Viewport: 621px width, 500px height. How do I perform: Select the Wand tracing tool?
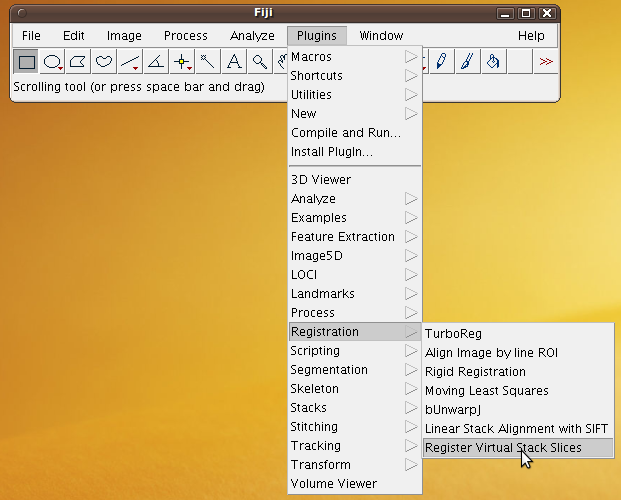coord(208,61)
